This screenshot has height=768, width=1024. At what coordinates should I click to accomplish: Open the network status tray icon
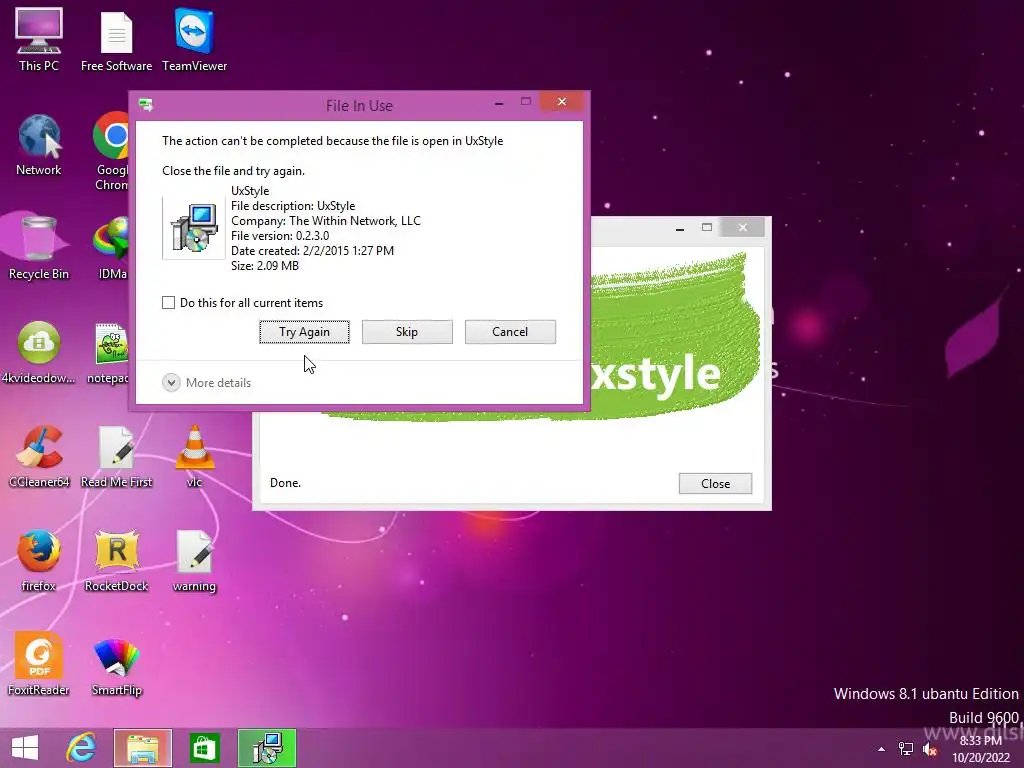(x=906, y=749)
